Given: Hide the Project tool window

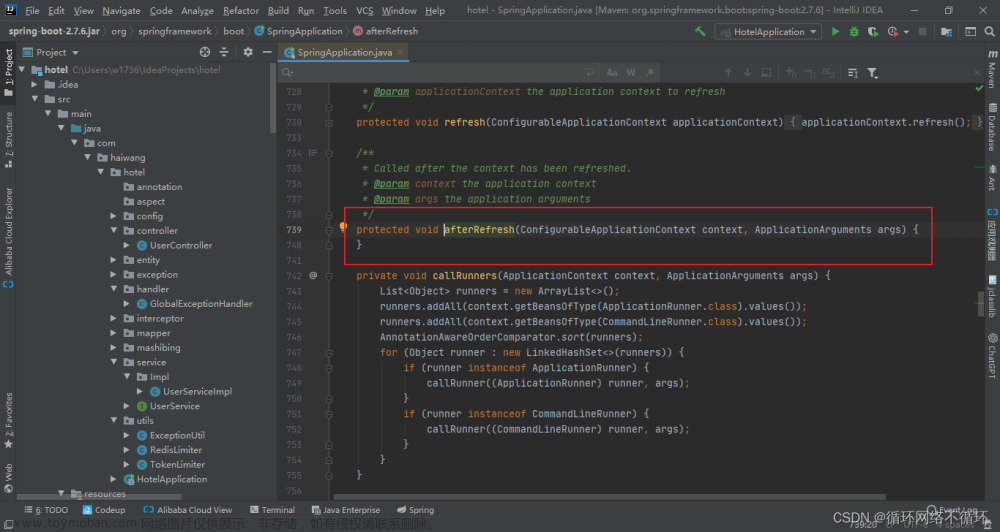Looking at the screenshot, I should click(267, 52).
